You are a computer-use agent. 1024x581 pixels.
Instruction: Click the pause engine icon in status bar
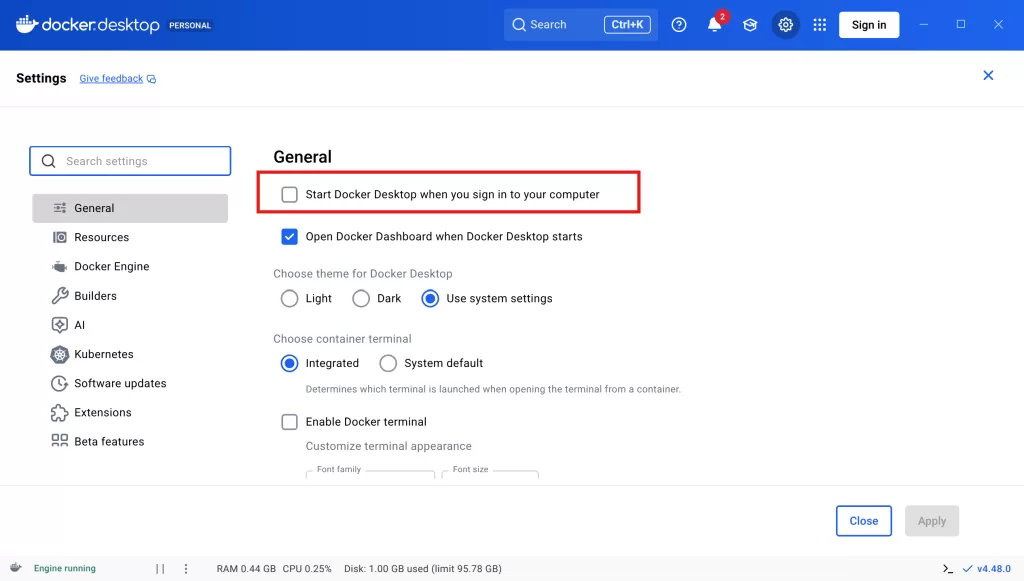160,568
